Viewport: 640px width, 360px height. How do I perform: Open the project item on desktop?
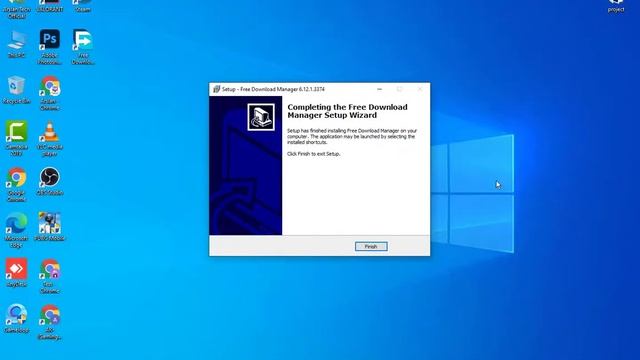616,6
